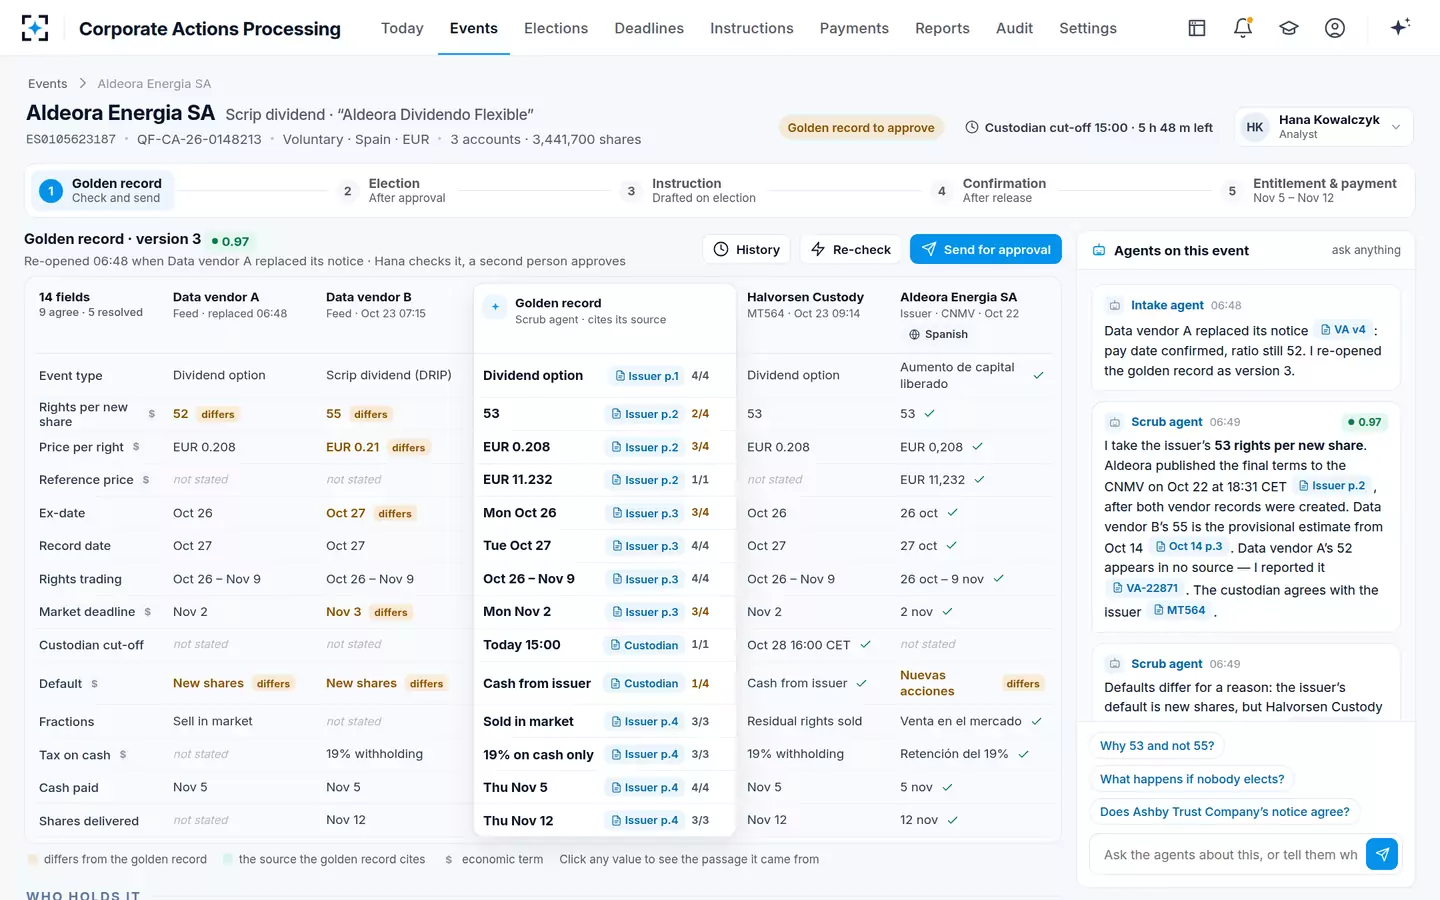Viewport: 1440px width, 900px height.
Task: Ask "Why 53 and not 55?"
Action: [x=1157, y=746]
